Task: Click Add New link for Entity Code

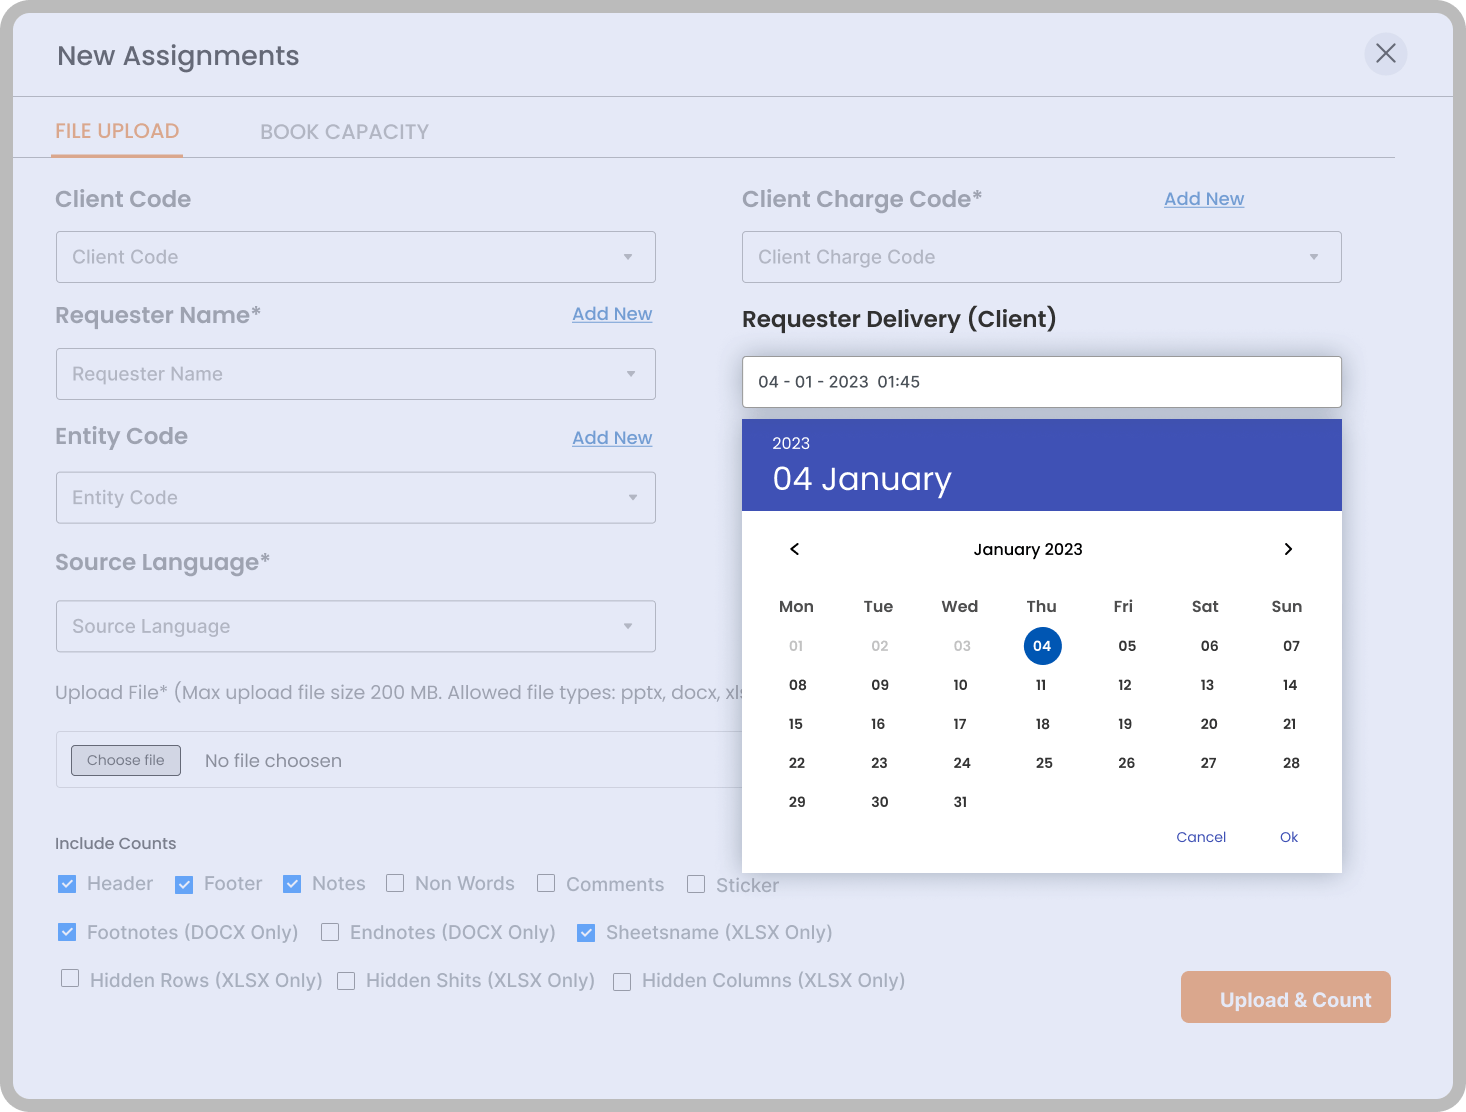Action: coord(611,438)
